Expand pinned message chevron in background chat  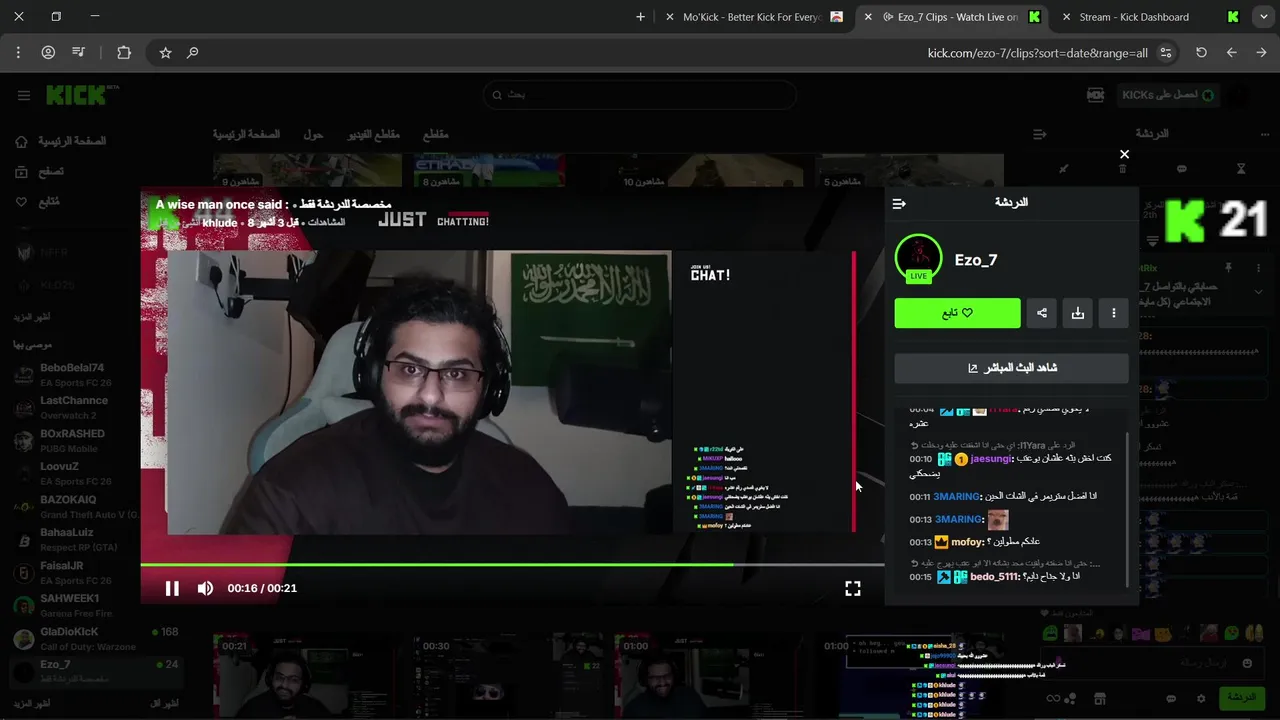1258,291
